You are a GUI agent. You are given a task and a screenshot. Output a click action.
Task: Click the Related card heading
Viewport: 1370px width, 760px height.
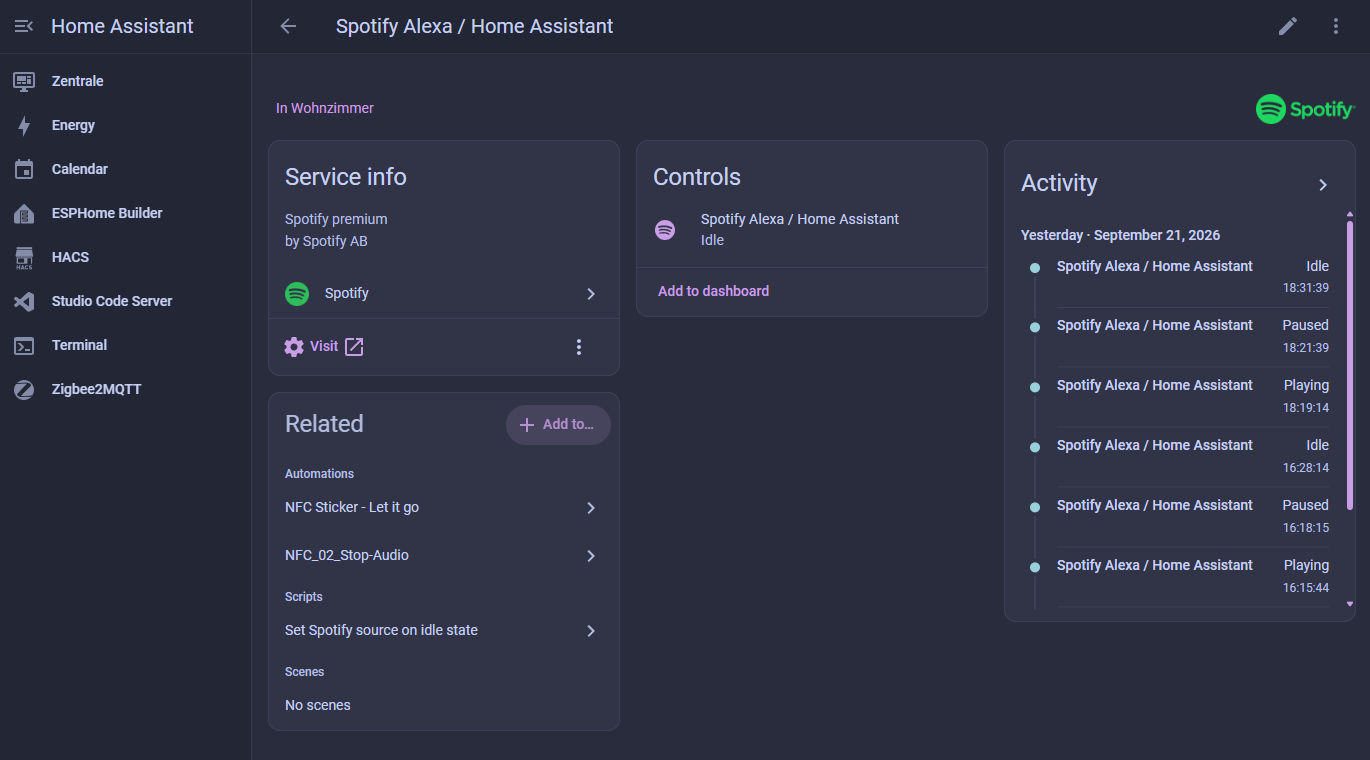tap(324, 424)
